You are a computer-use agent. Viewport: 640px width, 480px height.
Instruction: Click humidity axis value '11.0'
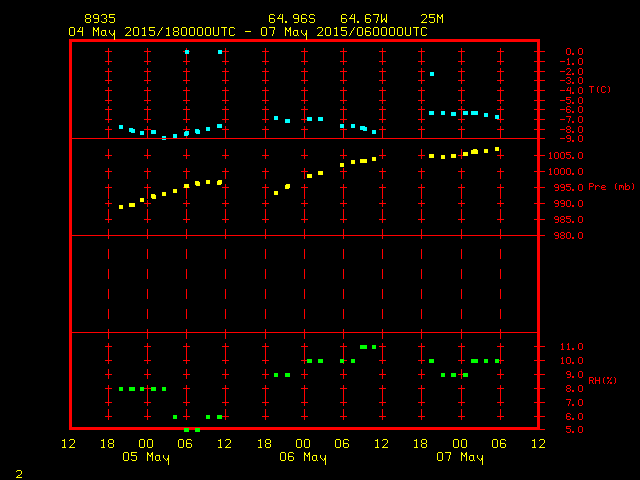pyautogui.click(x=571, y=347)
